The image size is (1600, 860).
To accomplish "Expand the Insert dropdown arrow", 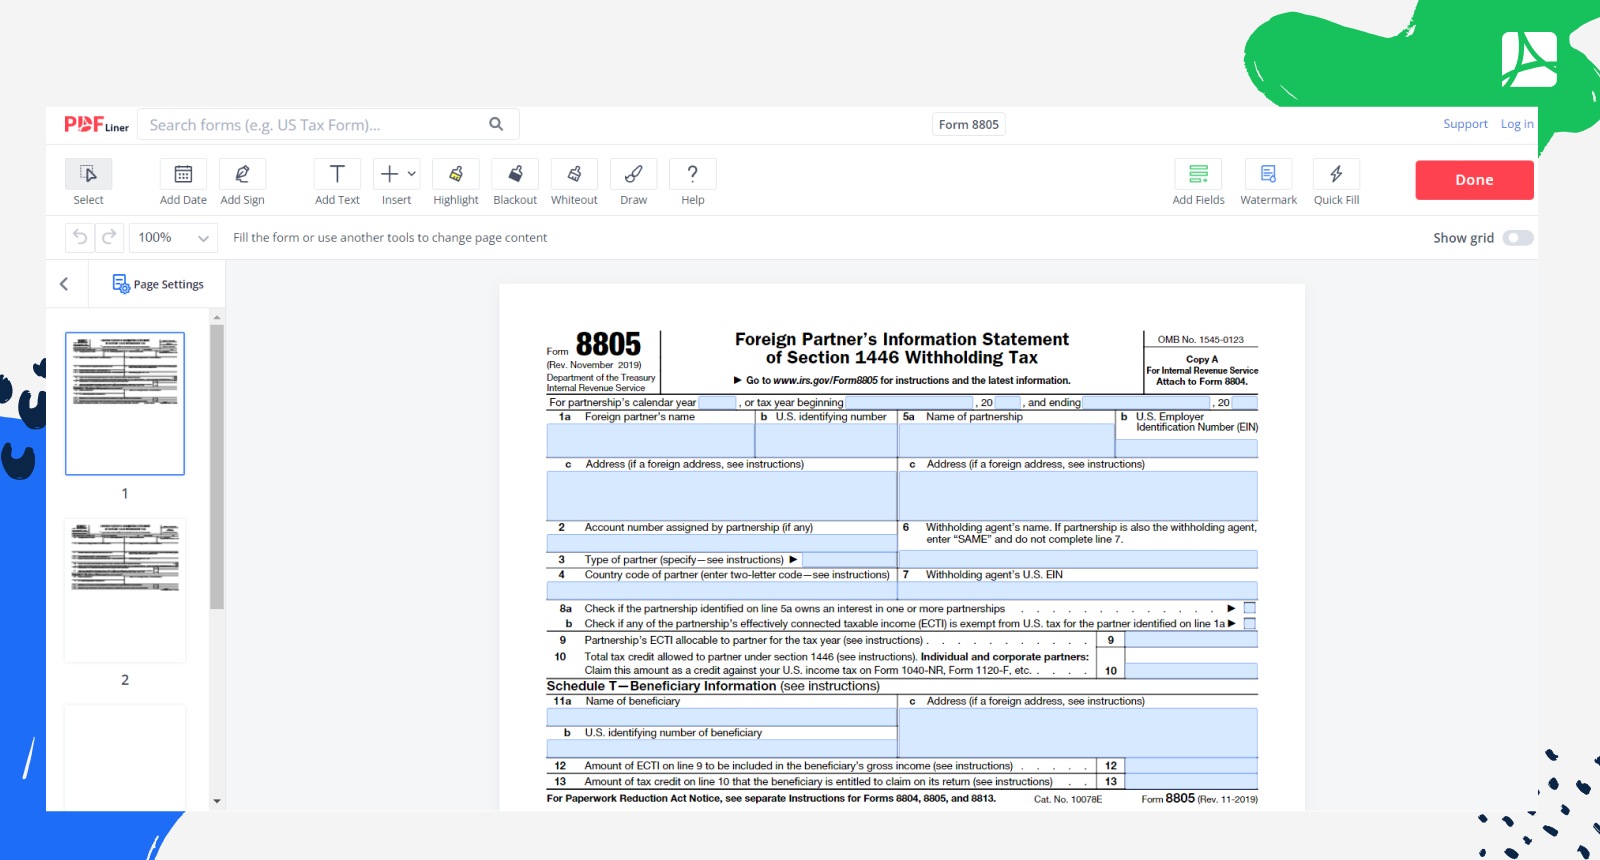I will [x=412, y=174].
